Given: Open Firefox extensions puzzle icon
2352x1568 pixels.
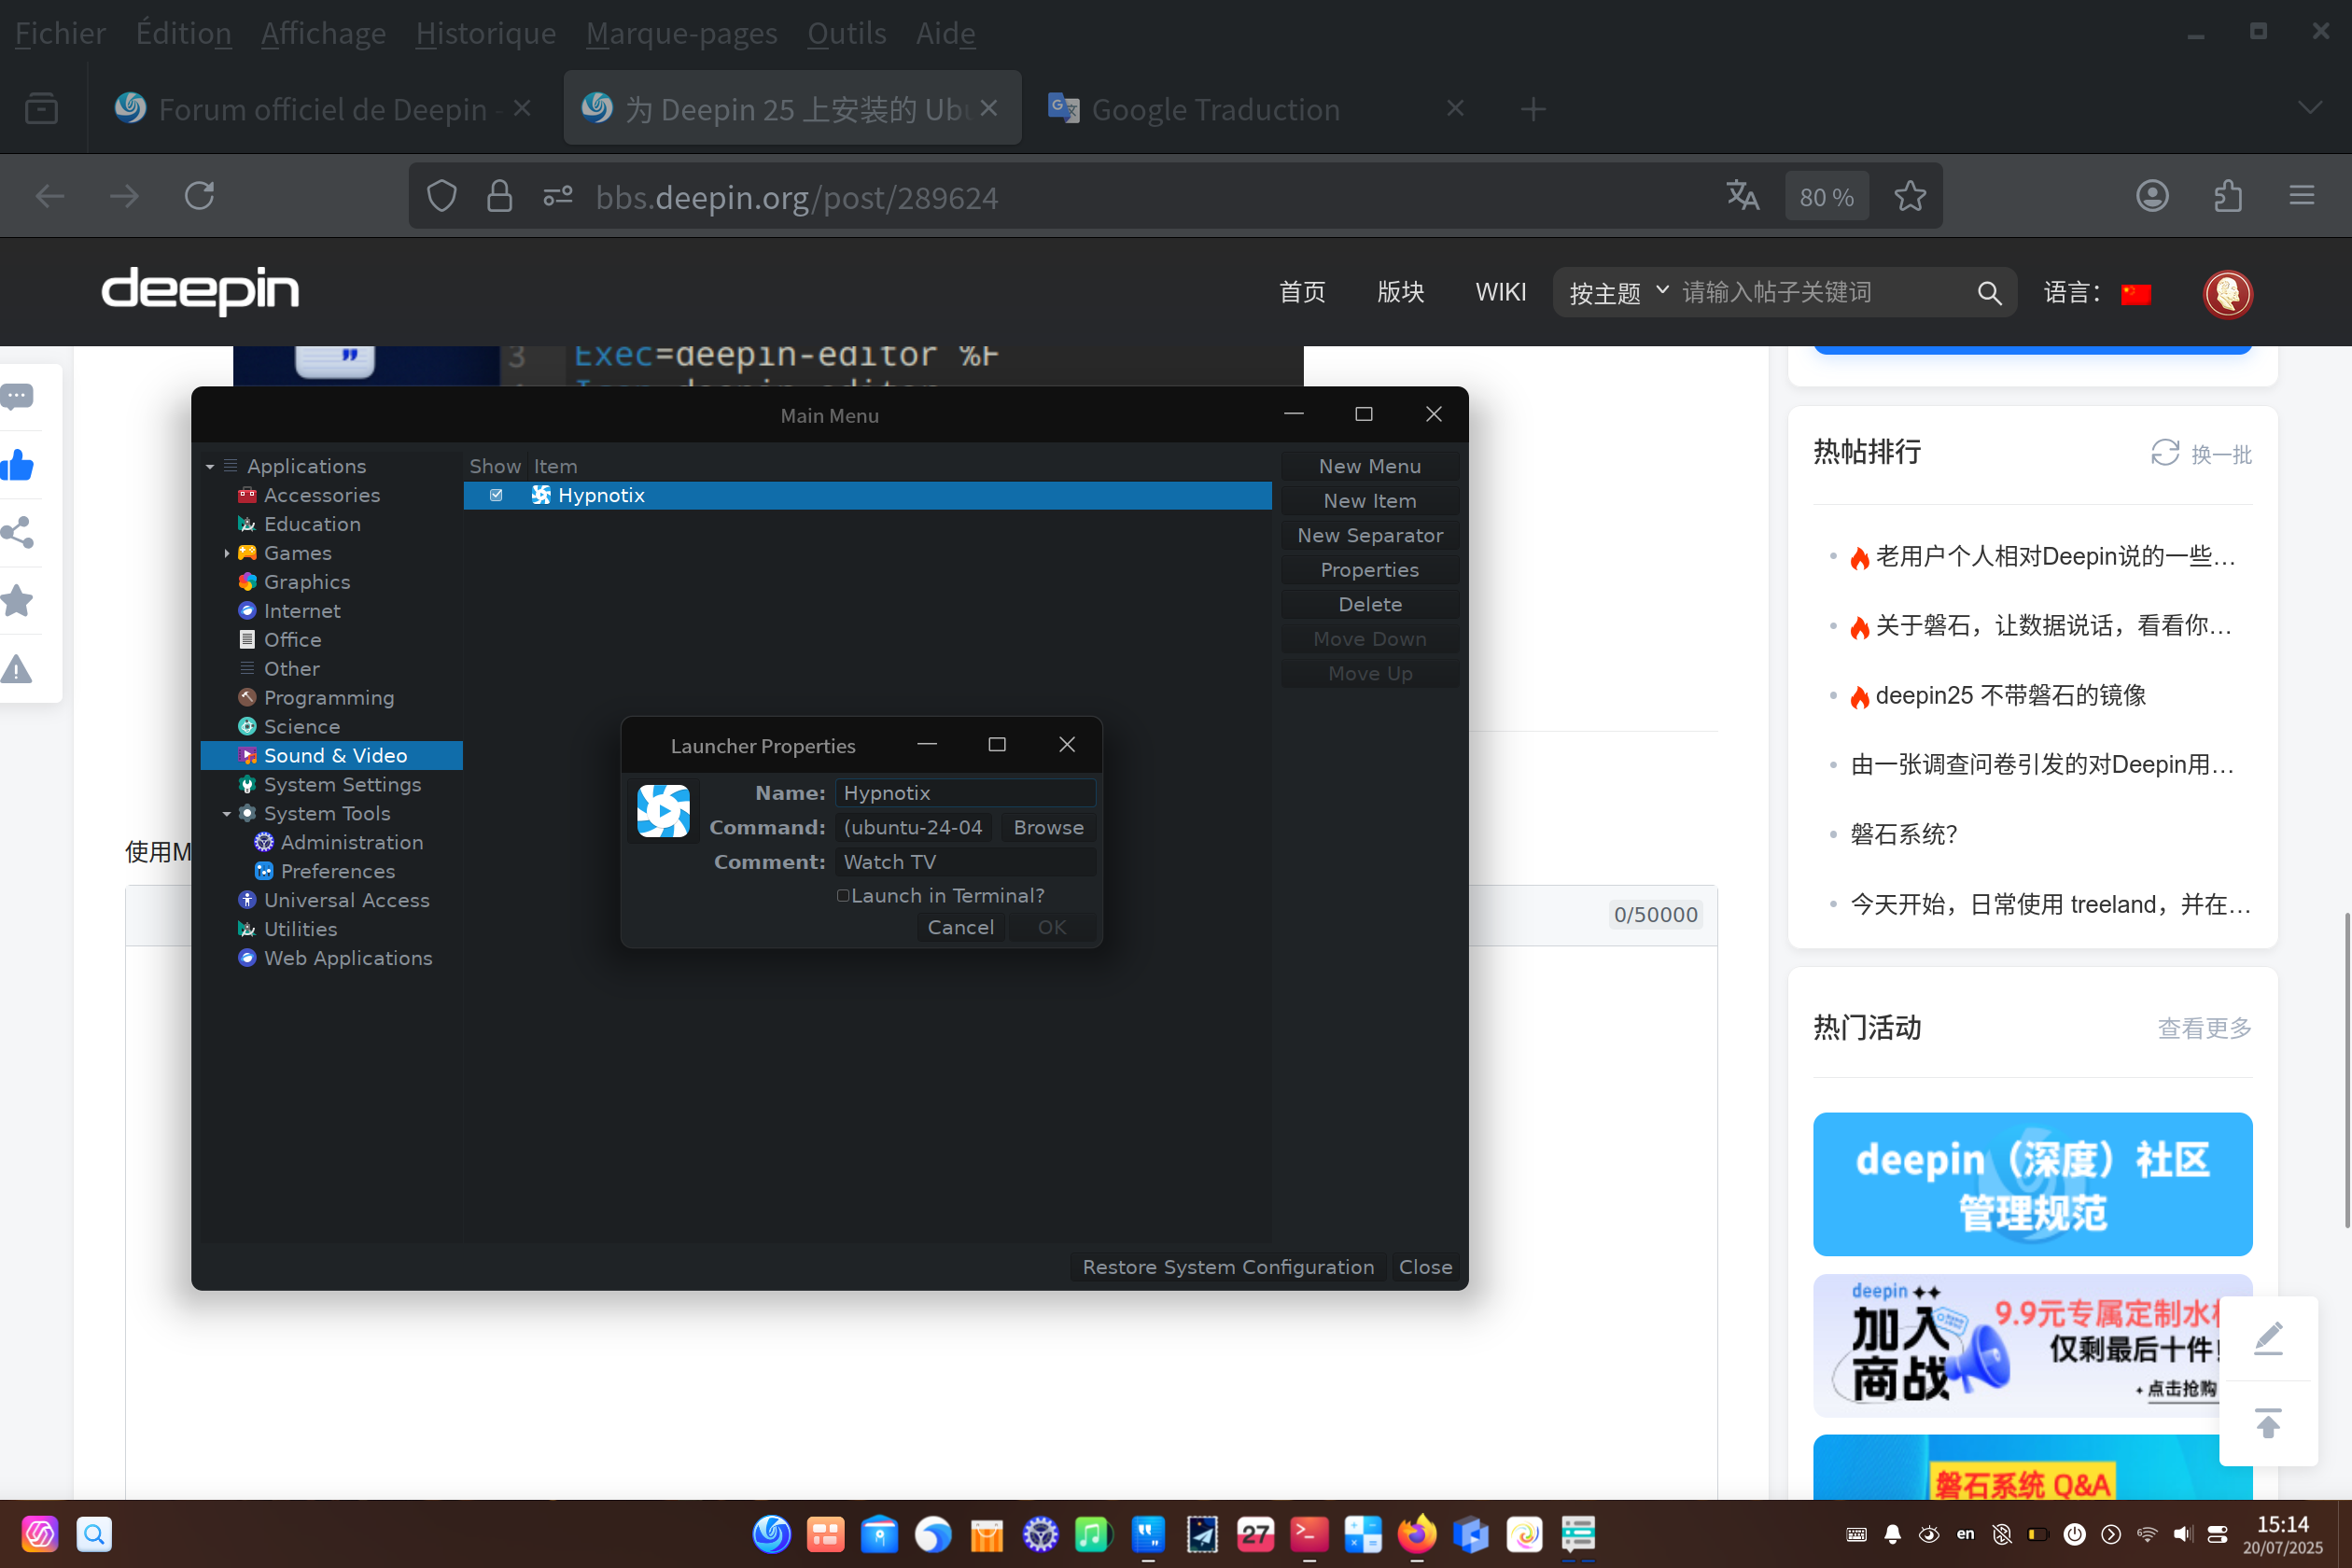Looking at the screenshot, I should click(x=2228, y=196).
